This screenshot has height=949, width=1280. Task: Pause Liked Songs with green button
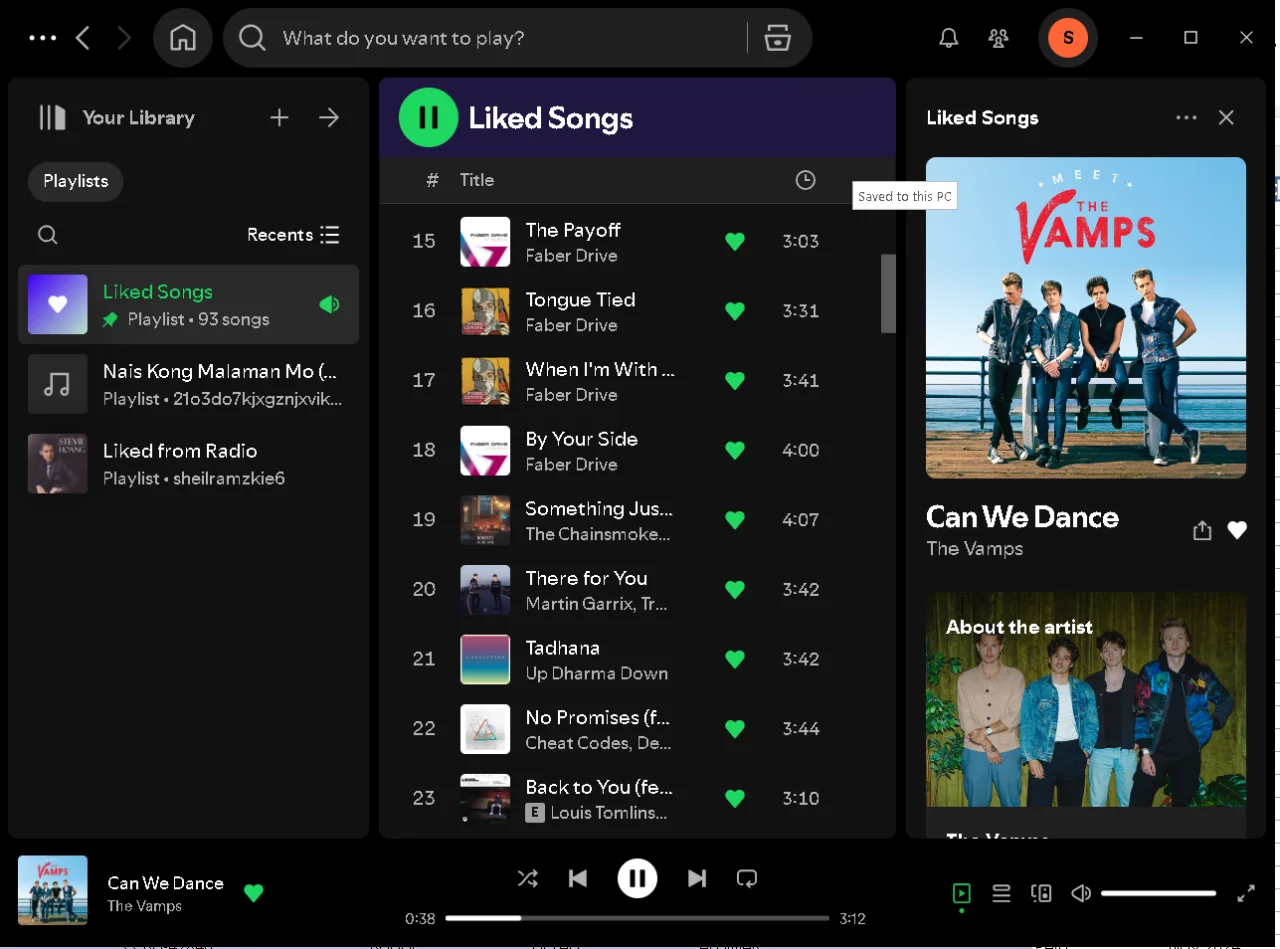428,118
